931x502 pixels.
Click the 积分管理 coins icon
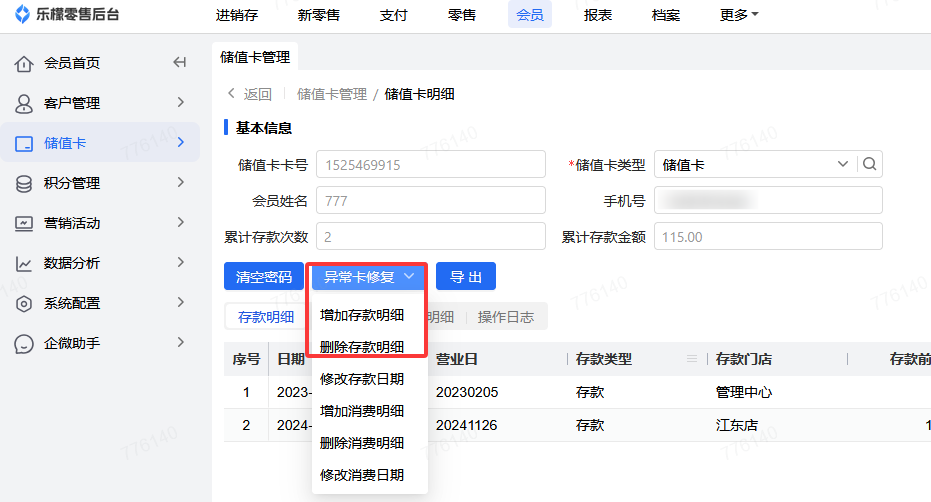click(24, 184)
